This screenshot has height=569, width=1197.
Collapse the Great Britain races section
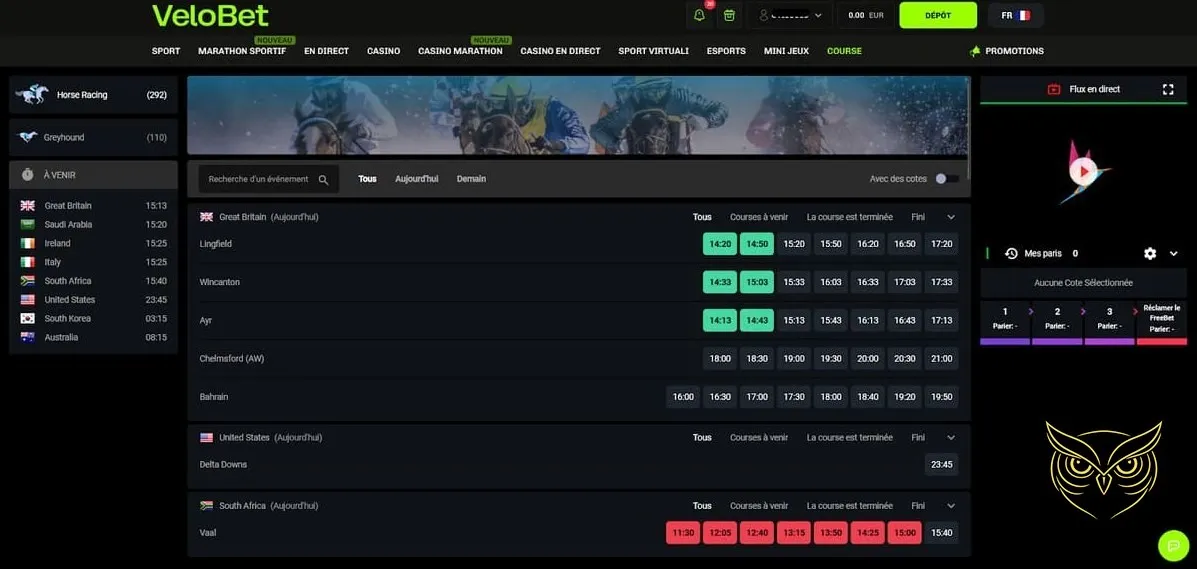[x=951, y=217]
